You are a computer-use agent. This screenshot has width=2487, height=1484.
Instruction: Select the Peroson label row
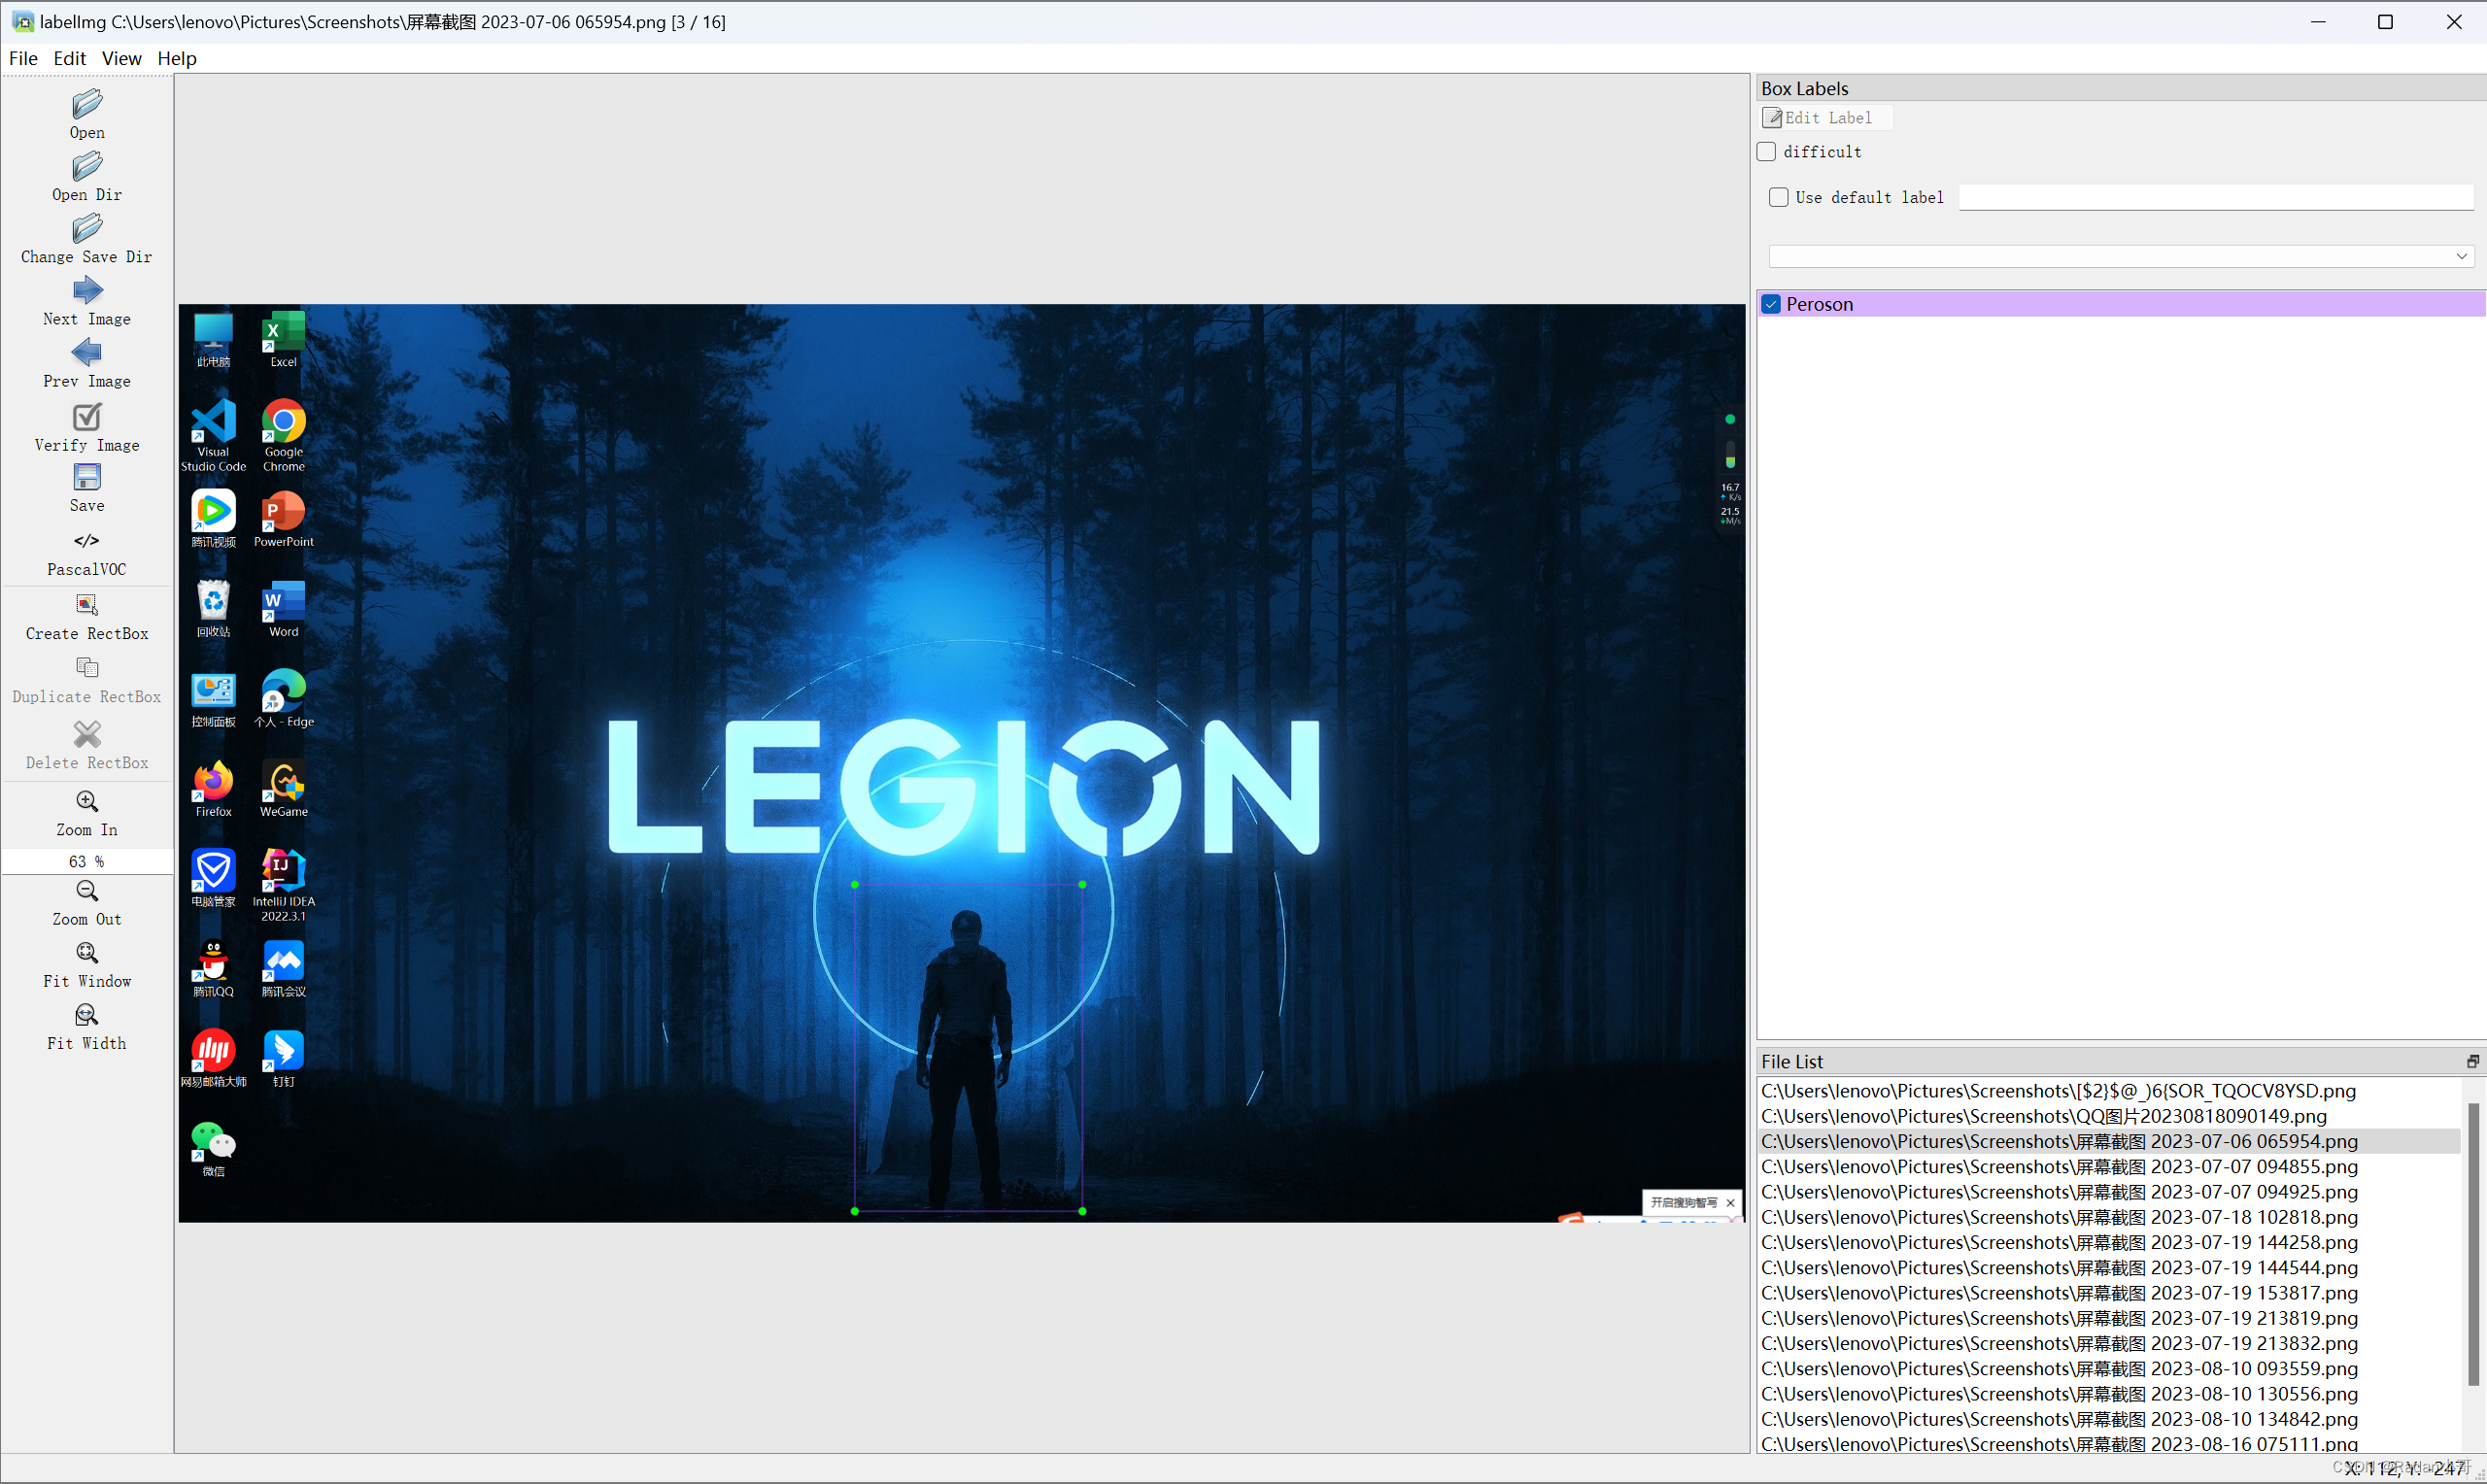(x=2120, y=304)
